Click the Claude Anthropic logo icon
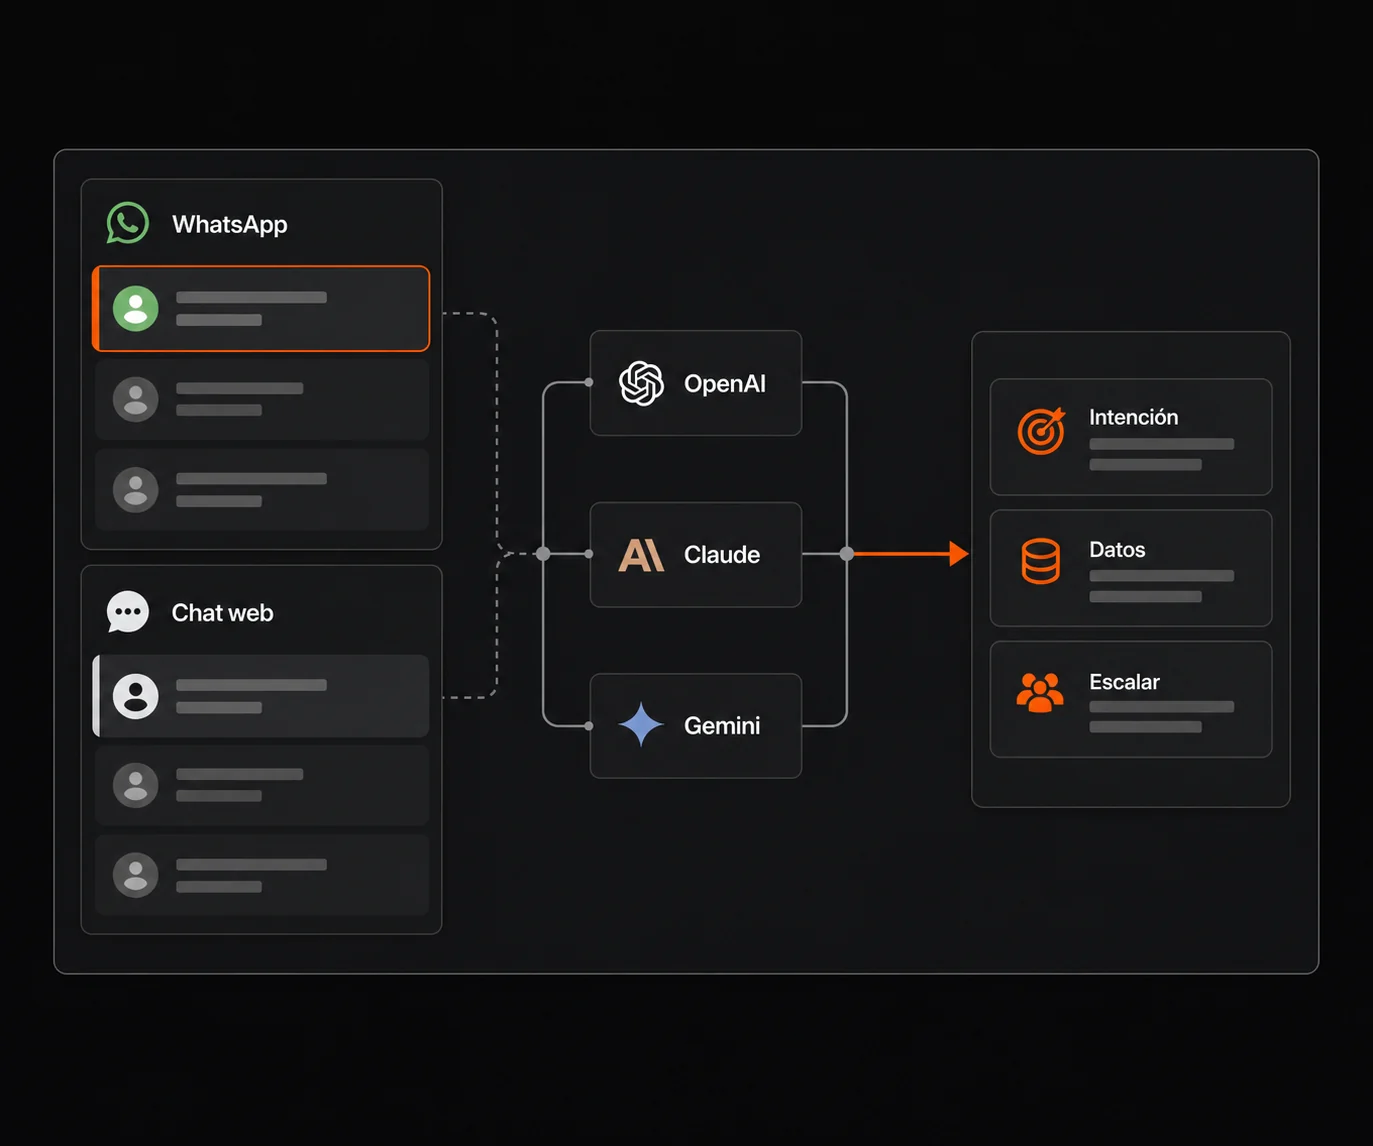This screenshot has height=1146, width=1373. point(641,554)
